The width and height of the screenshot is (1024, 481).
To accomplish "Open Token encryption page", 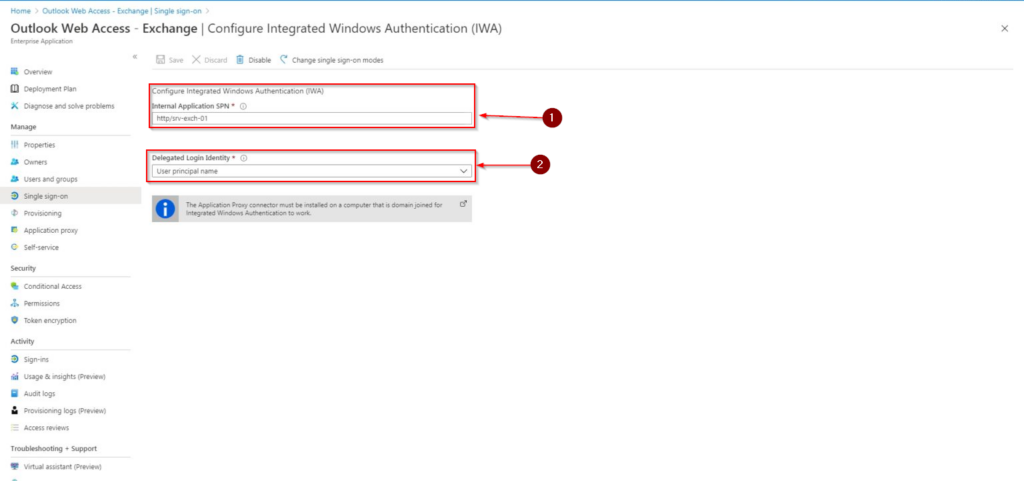I will point(50,320).
